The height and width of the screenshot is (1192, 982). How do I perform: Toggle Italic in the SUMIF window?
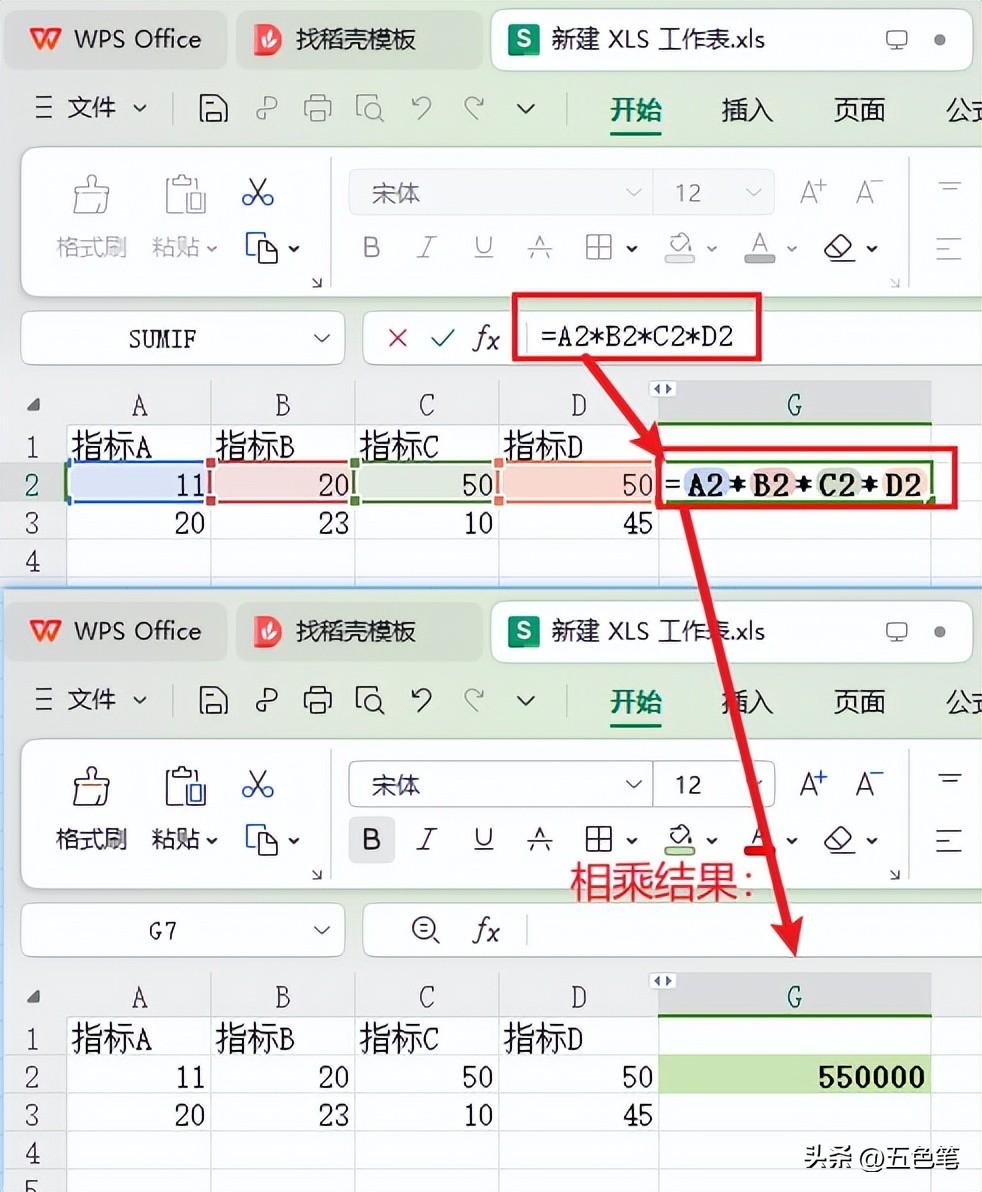click(x=427, y=247)
